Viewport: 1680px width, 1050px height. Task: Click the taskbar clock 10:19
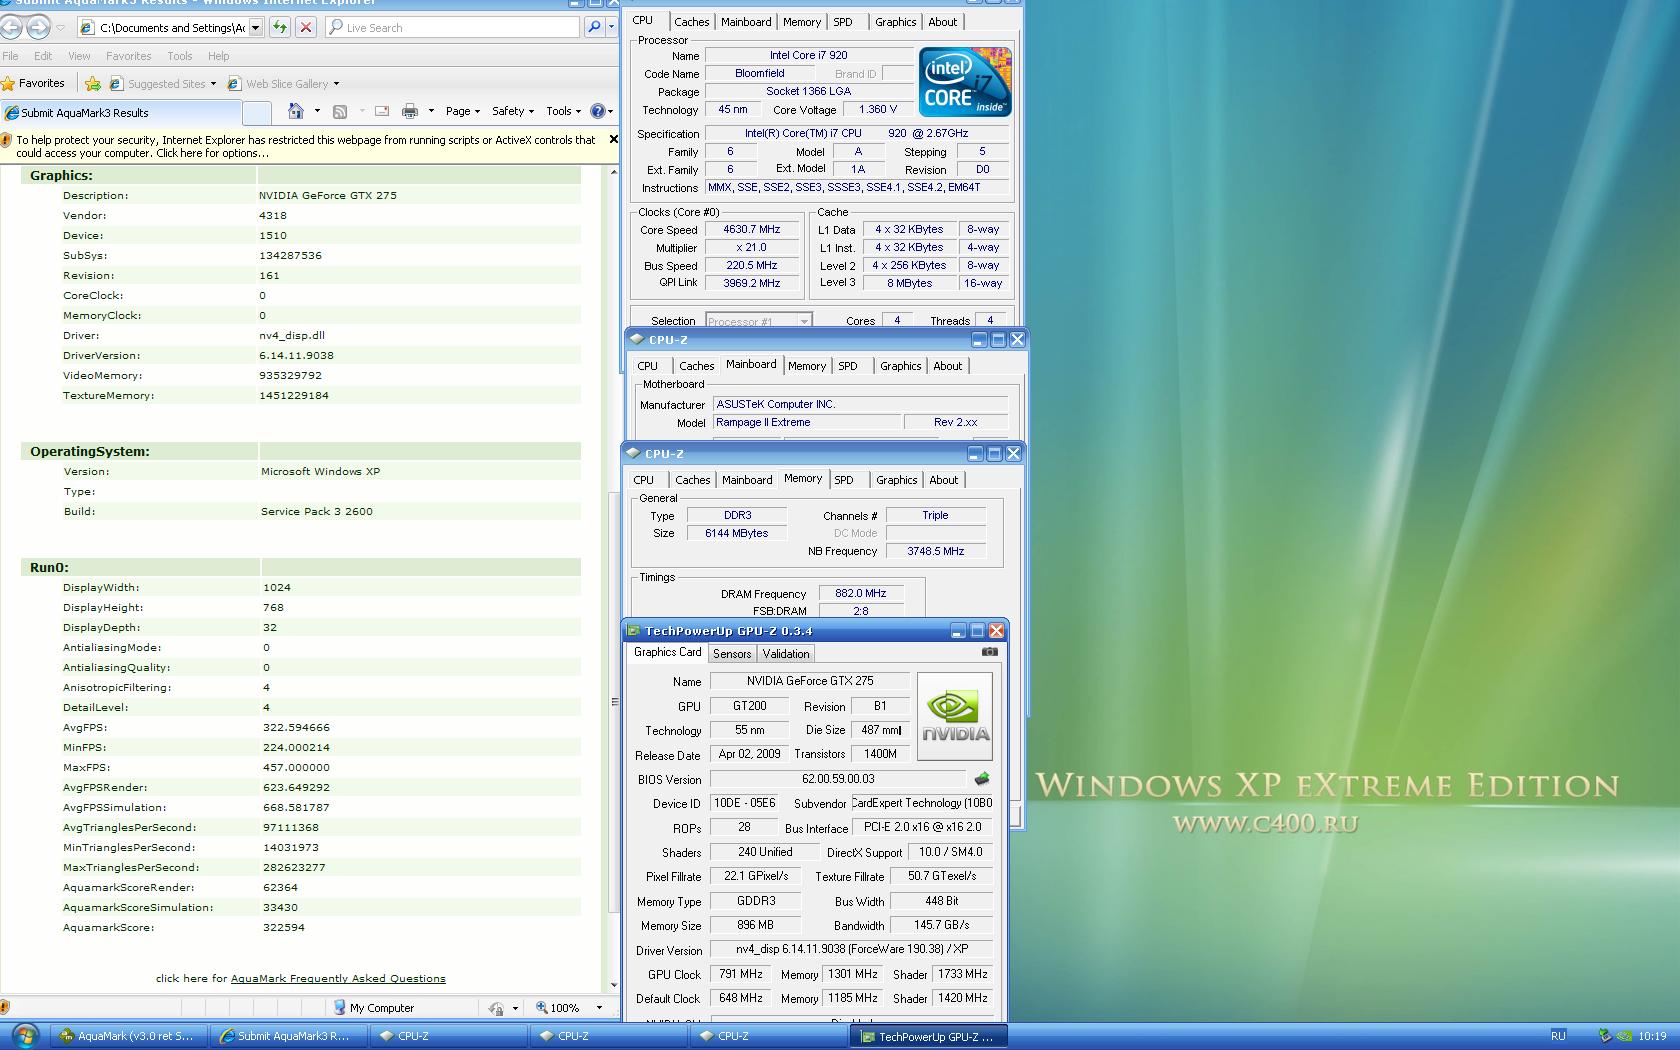1652,1036
